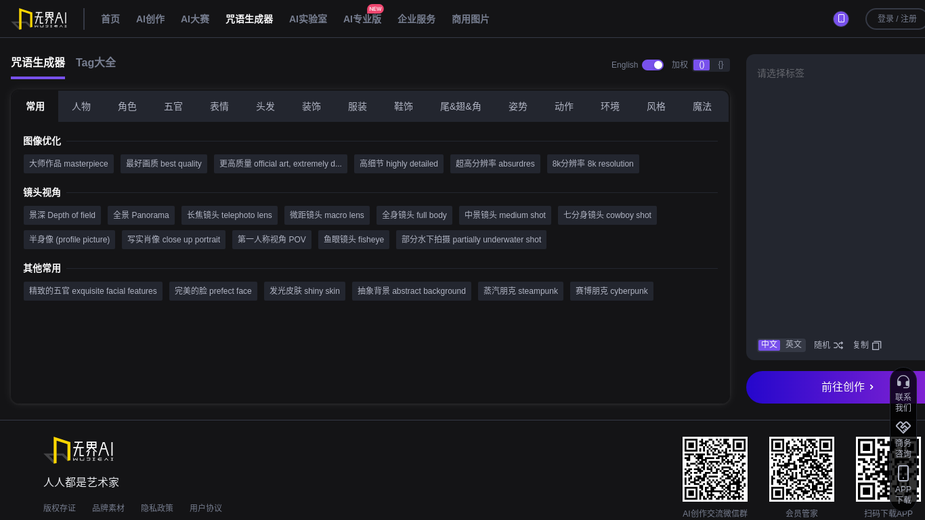Add the 大师作品 masterpiece tag
Screen dimensions: 925x520
[x=68, y=164]
